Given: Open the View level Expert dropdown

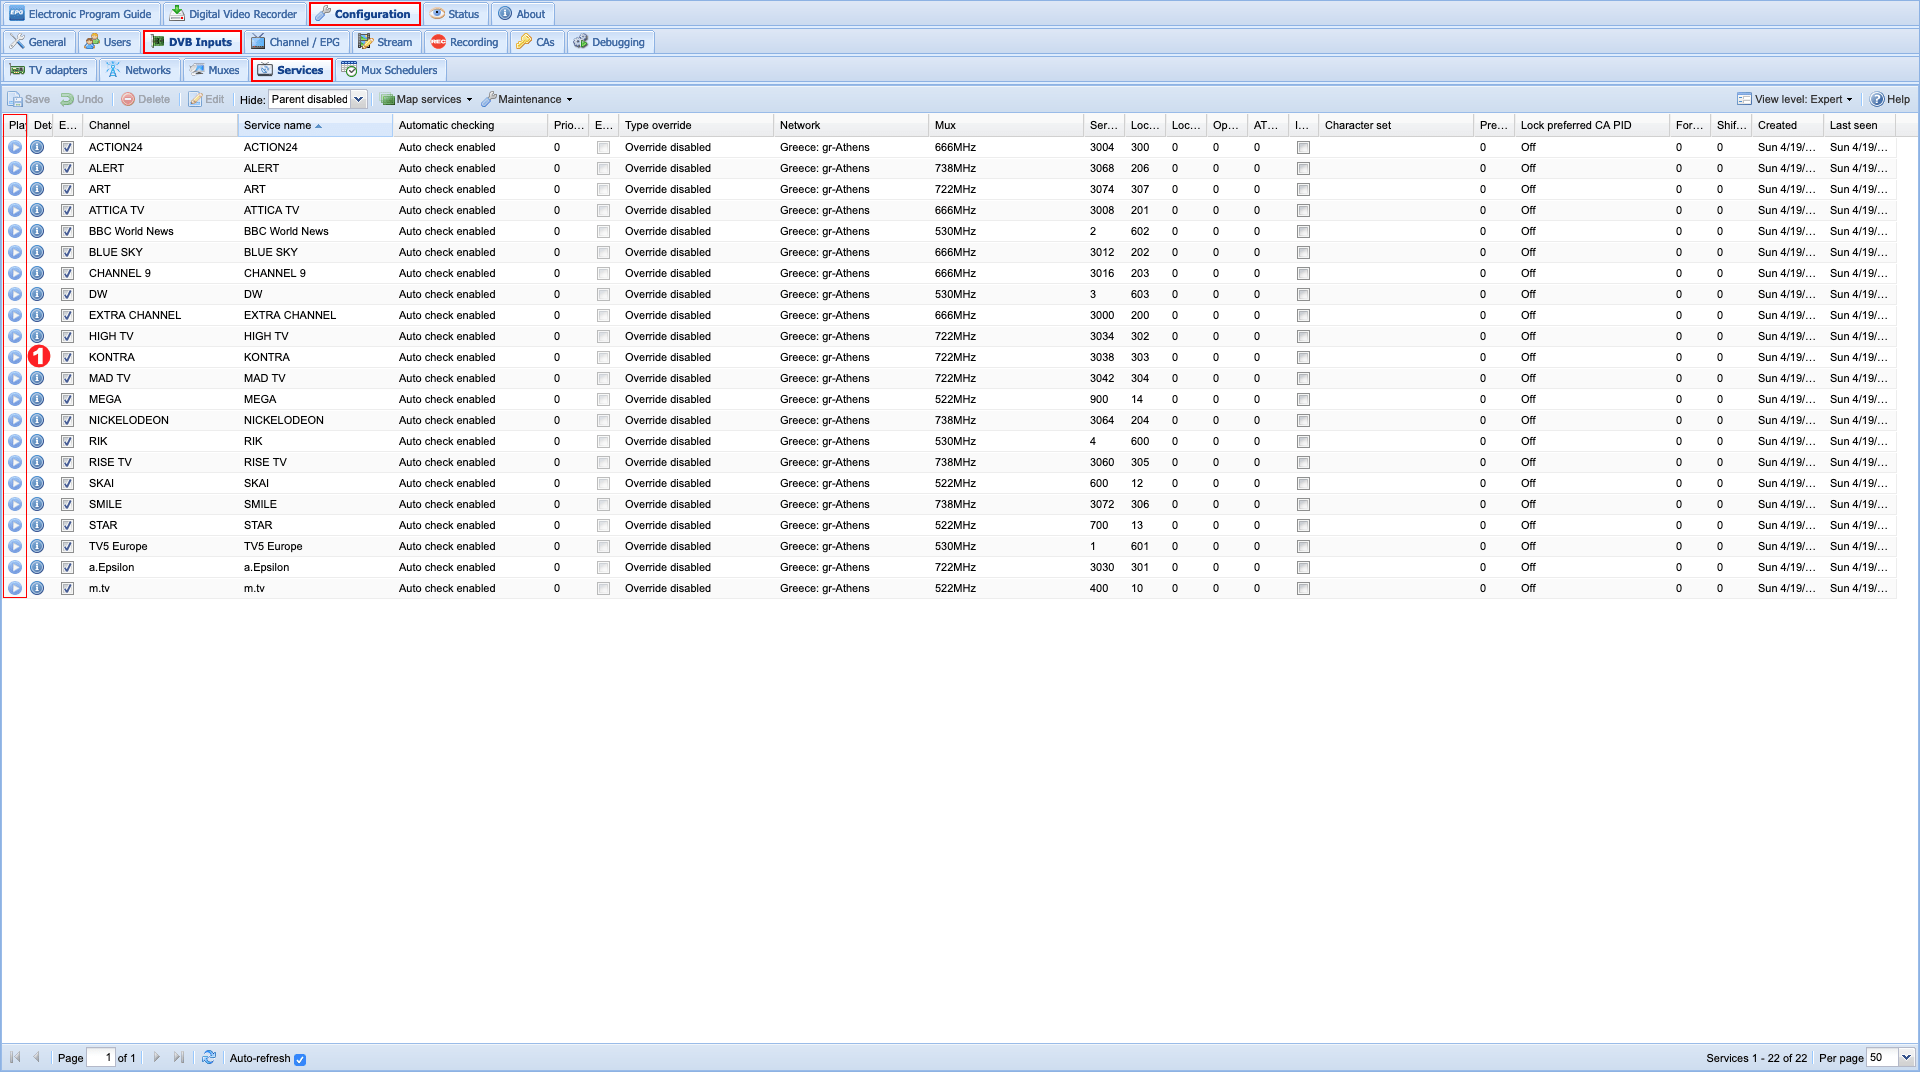Looking at the screenshot, I should coord(1795,99).
